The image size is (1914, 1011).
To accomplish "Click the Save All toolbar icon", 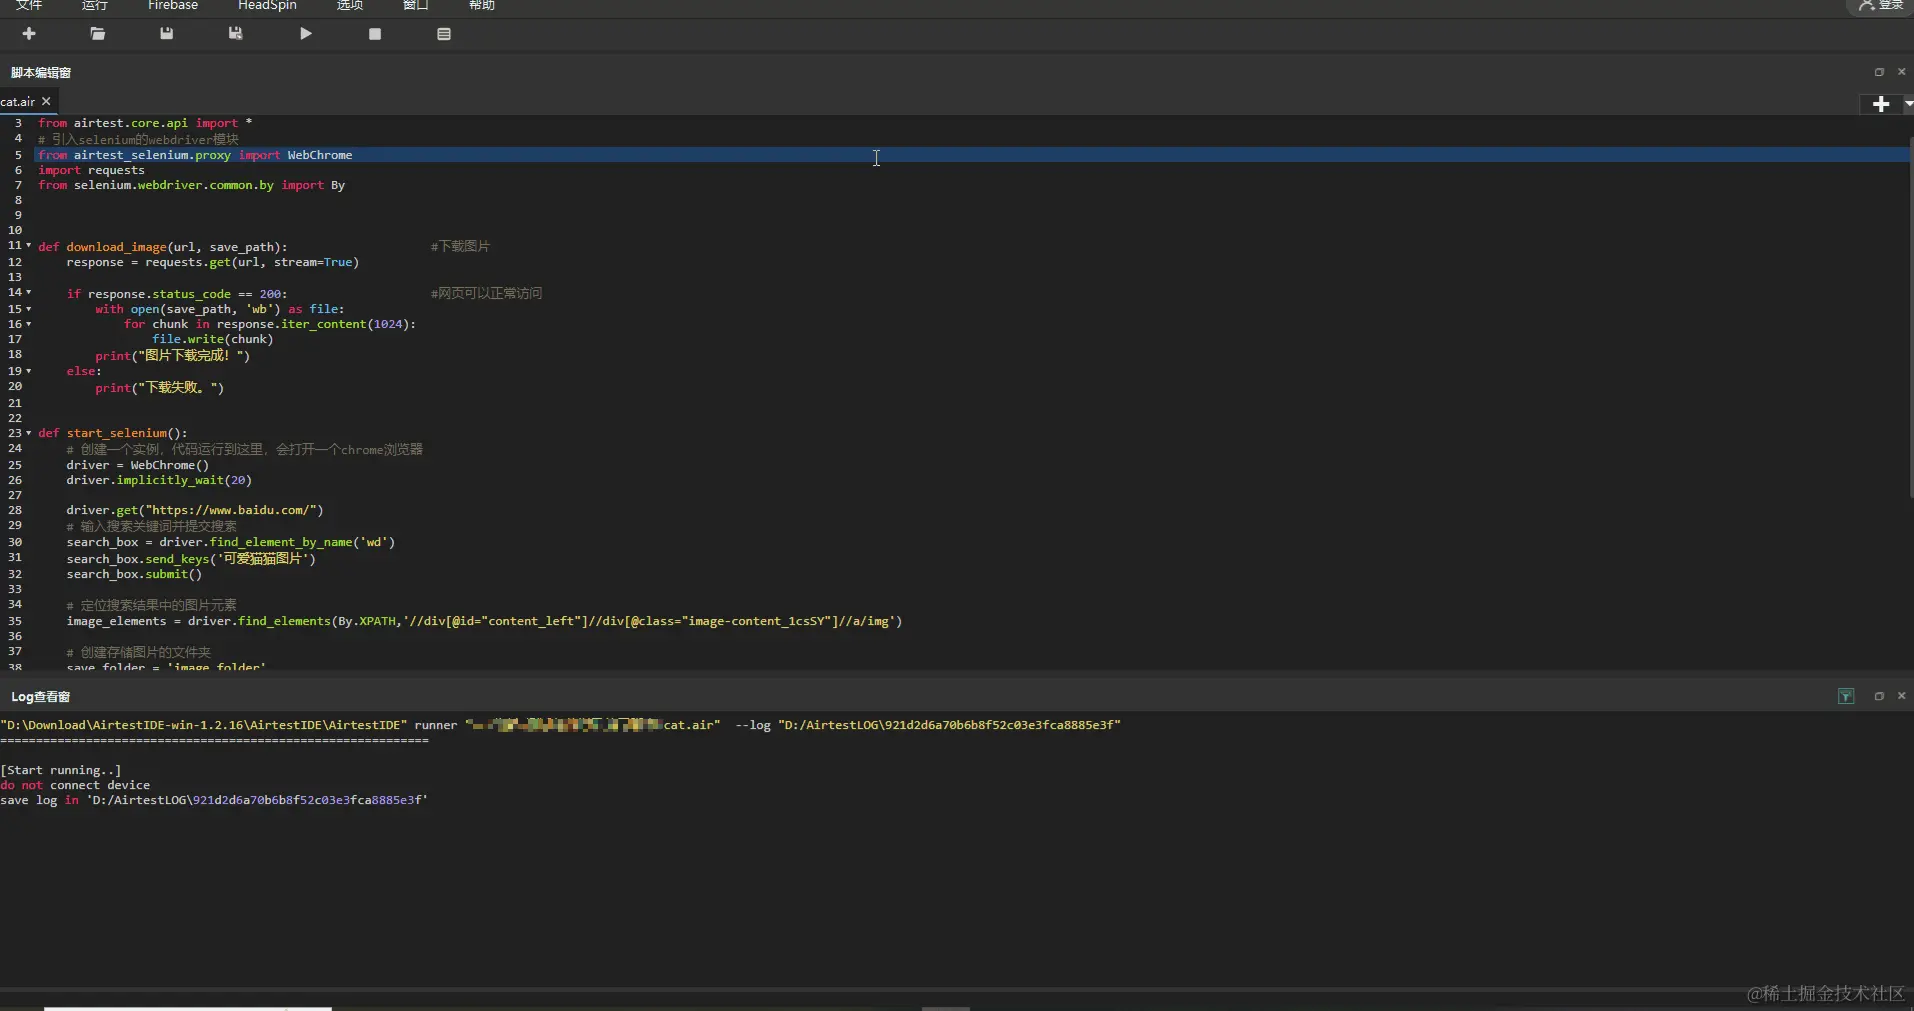I will [x=236, y=34].
